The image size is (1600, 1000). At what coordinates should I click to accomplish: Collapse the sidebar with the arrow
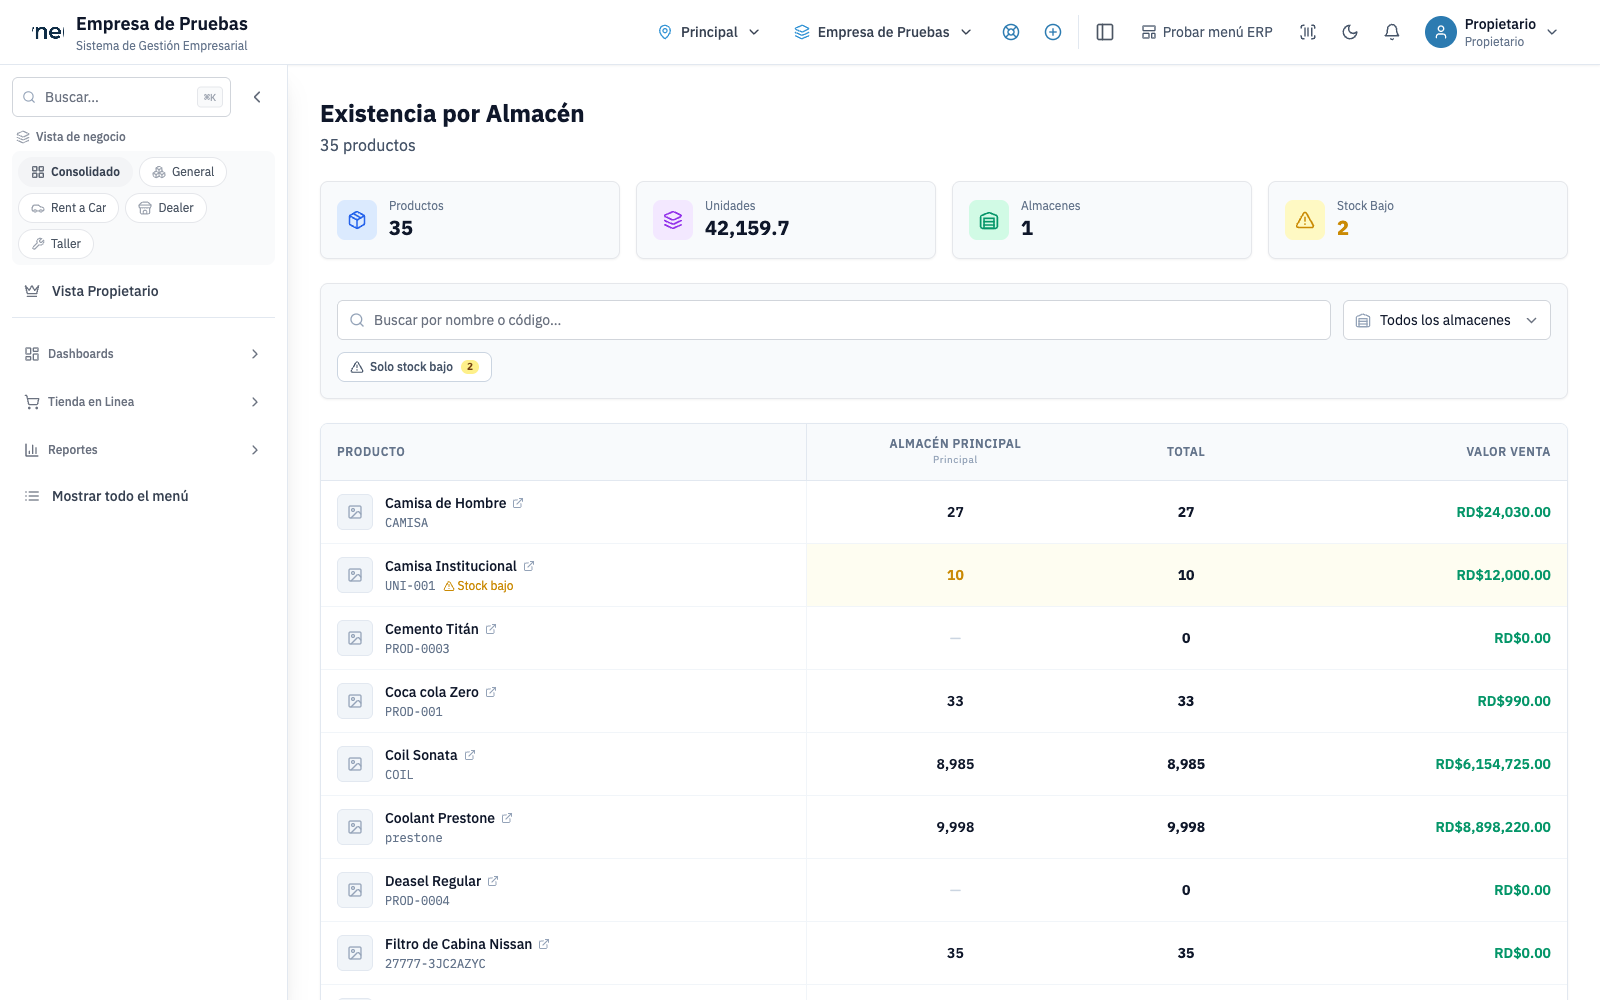click(257, 97)
